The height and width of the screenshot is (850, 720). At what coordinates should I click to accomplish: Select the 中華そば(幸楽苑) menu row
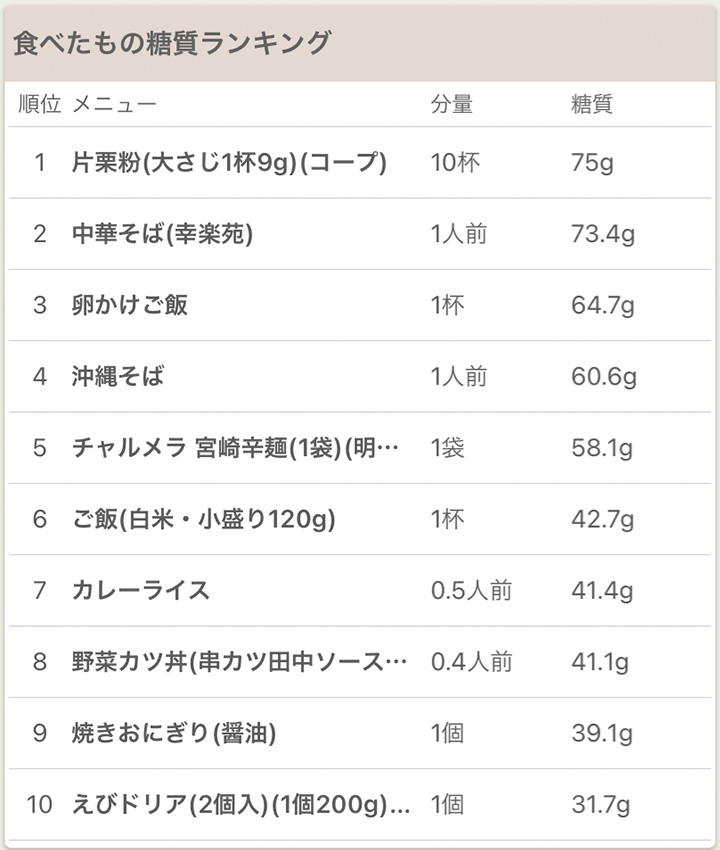coord(360,234)
